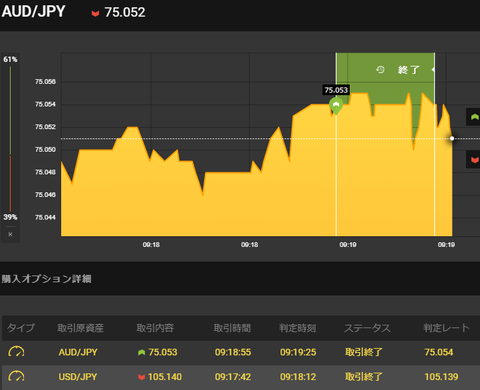Click the 75.053 price tooltip label
Viewport: 480px width, 390px height.
pyautogui.click(x=336, y=90)
